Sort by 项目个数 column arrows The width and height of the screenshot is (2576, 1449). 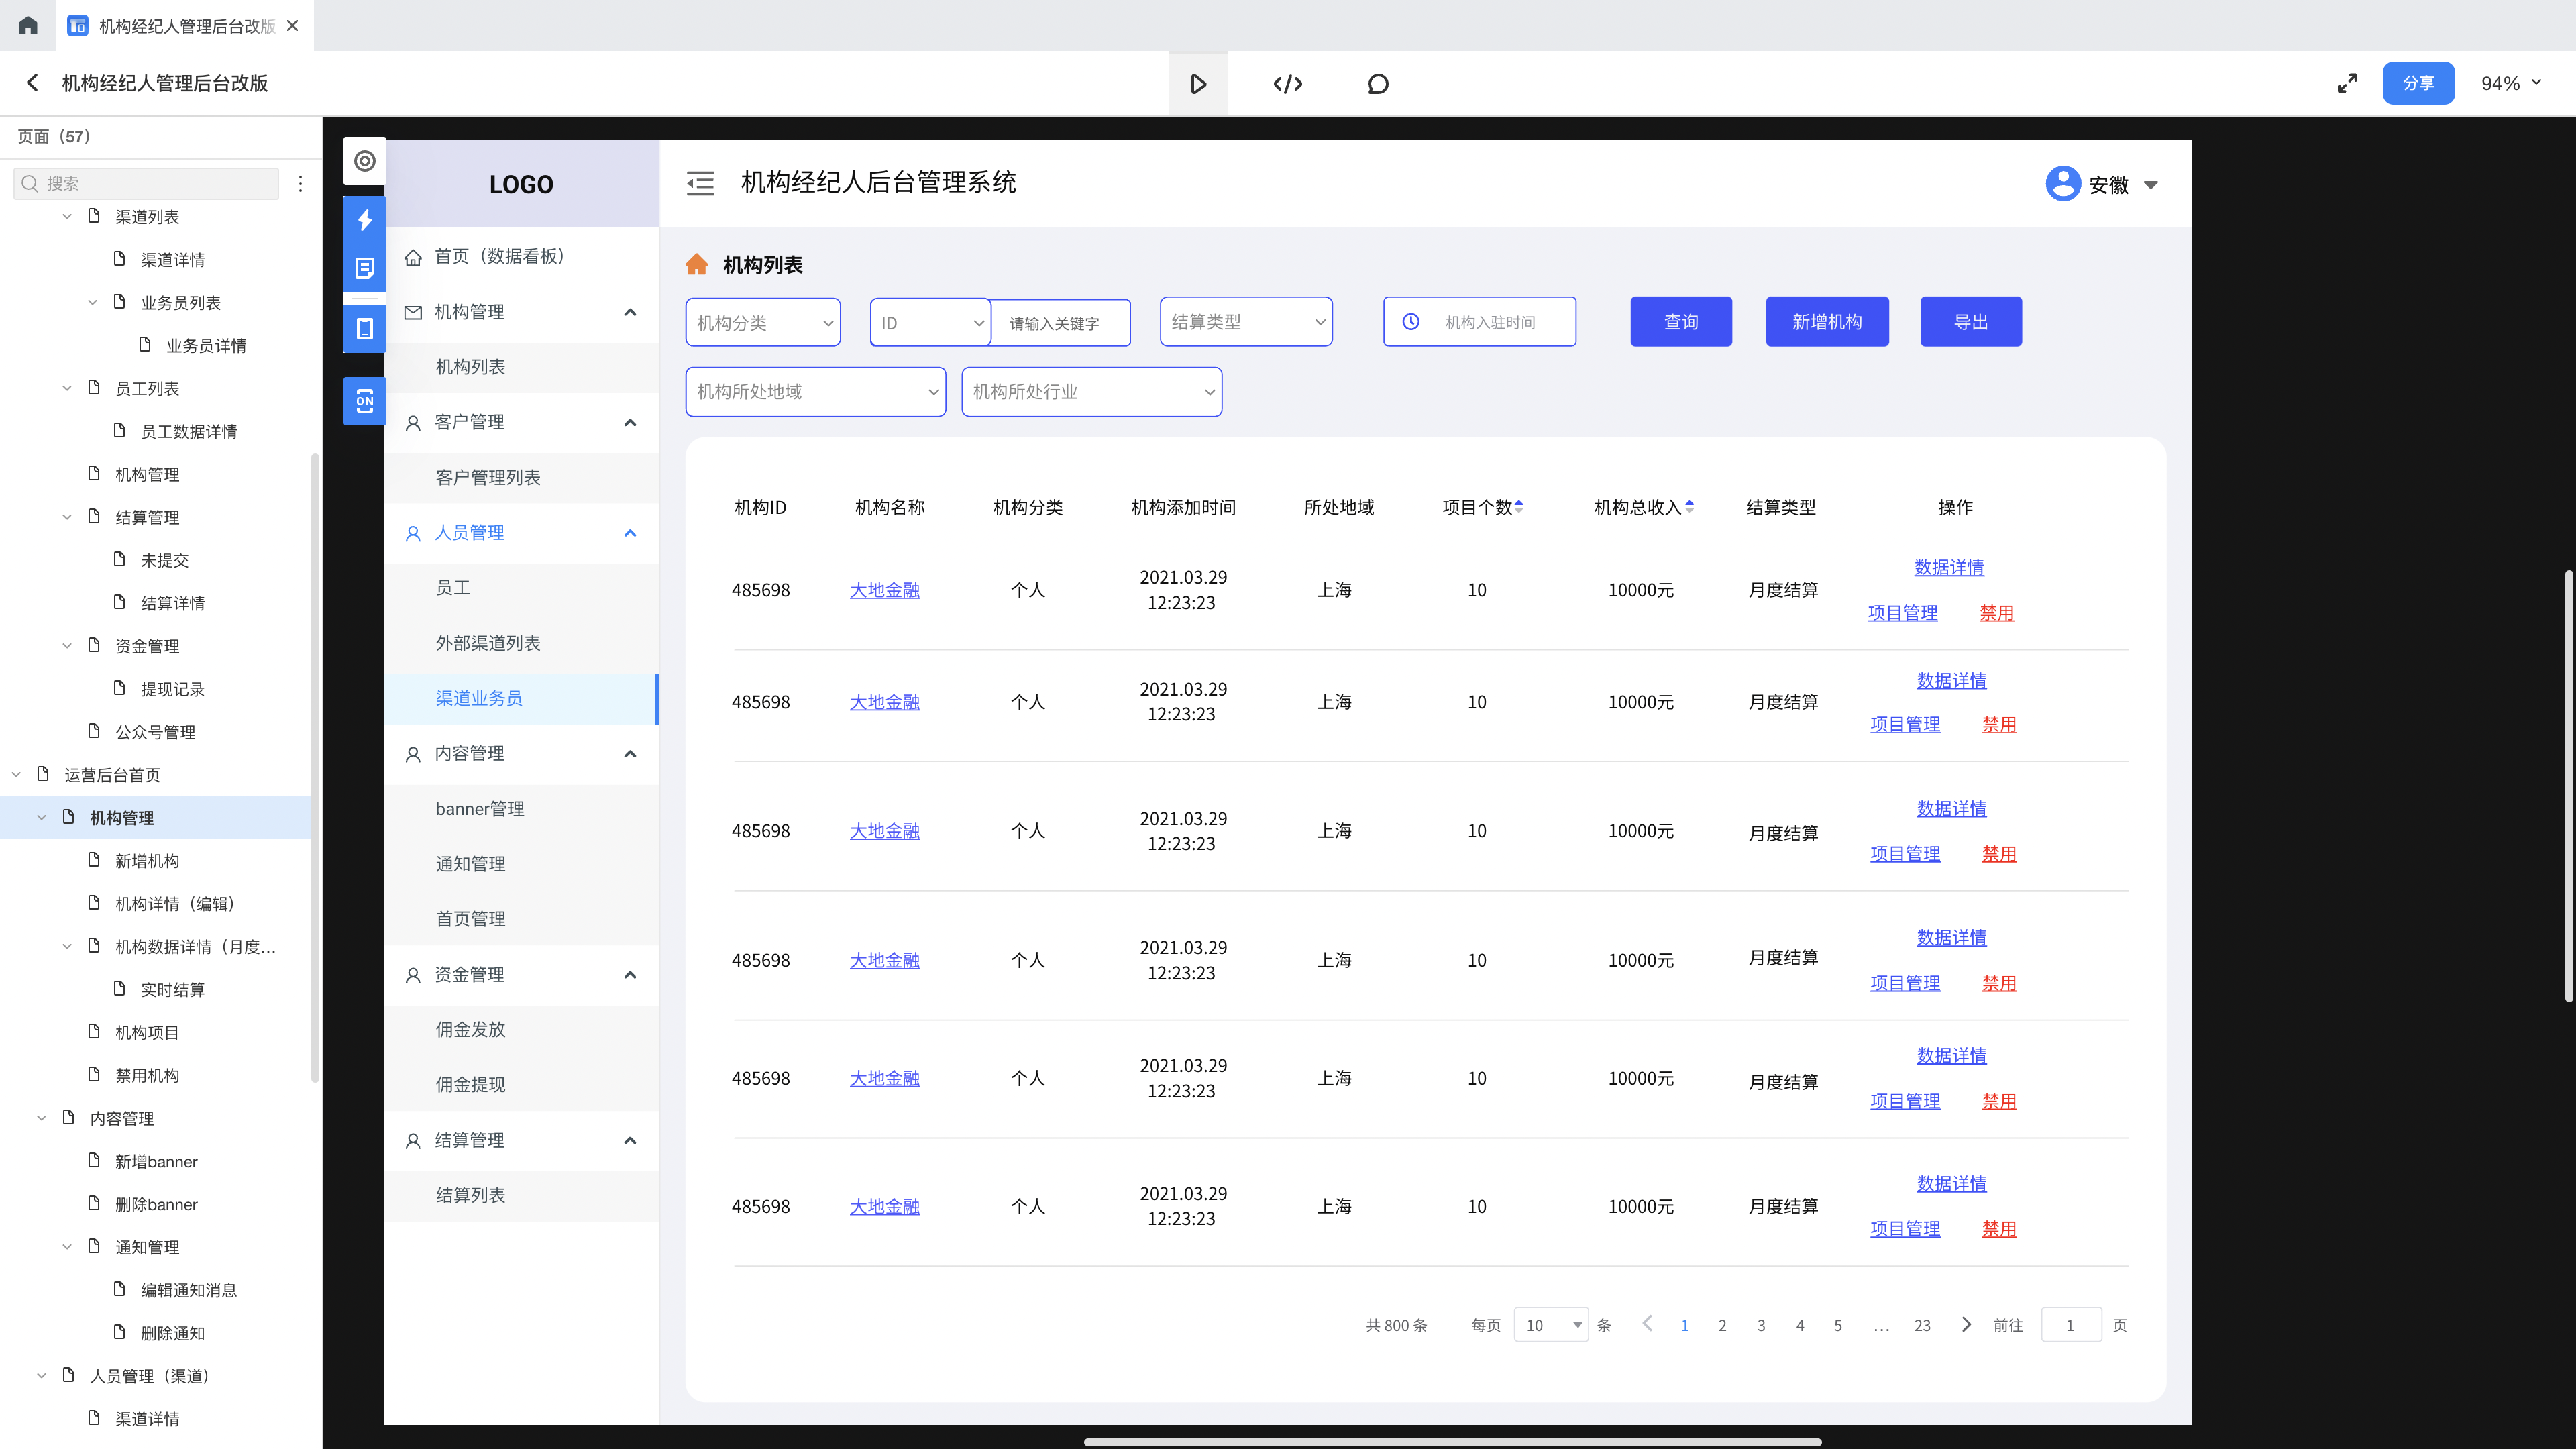(x=1518, y=507)
